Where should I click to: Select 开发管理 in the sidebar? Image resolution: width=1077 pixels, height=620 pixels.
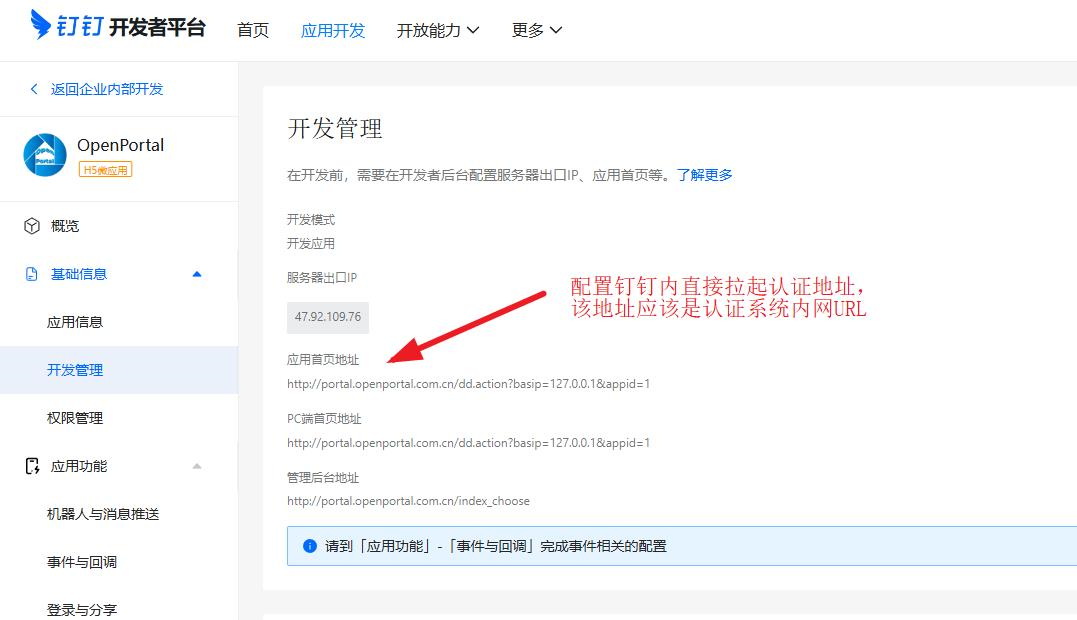75,370
